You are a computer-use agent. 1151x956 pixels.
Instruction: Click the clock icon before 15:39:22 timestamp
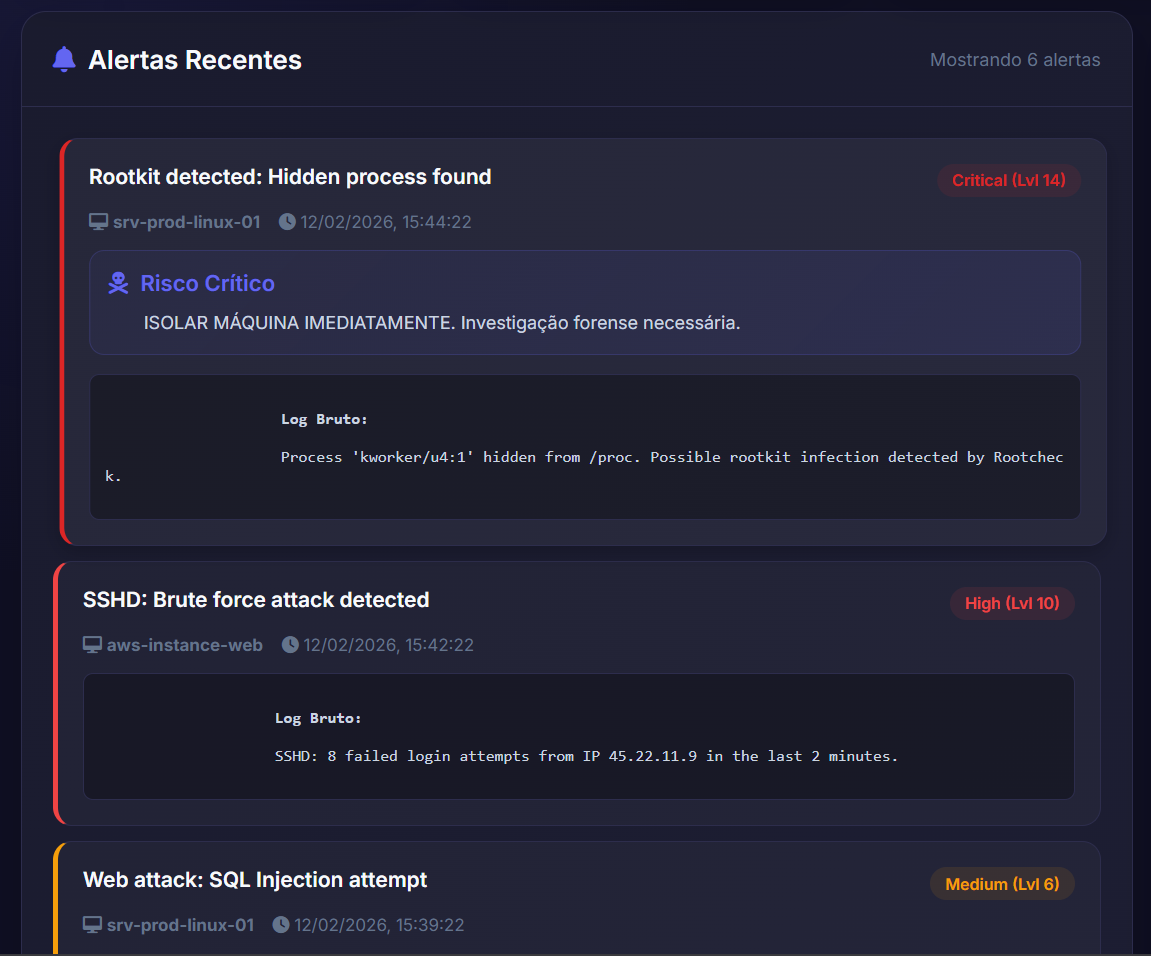click(x=281, y=924)
